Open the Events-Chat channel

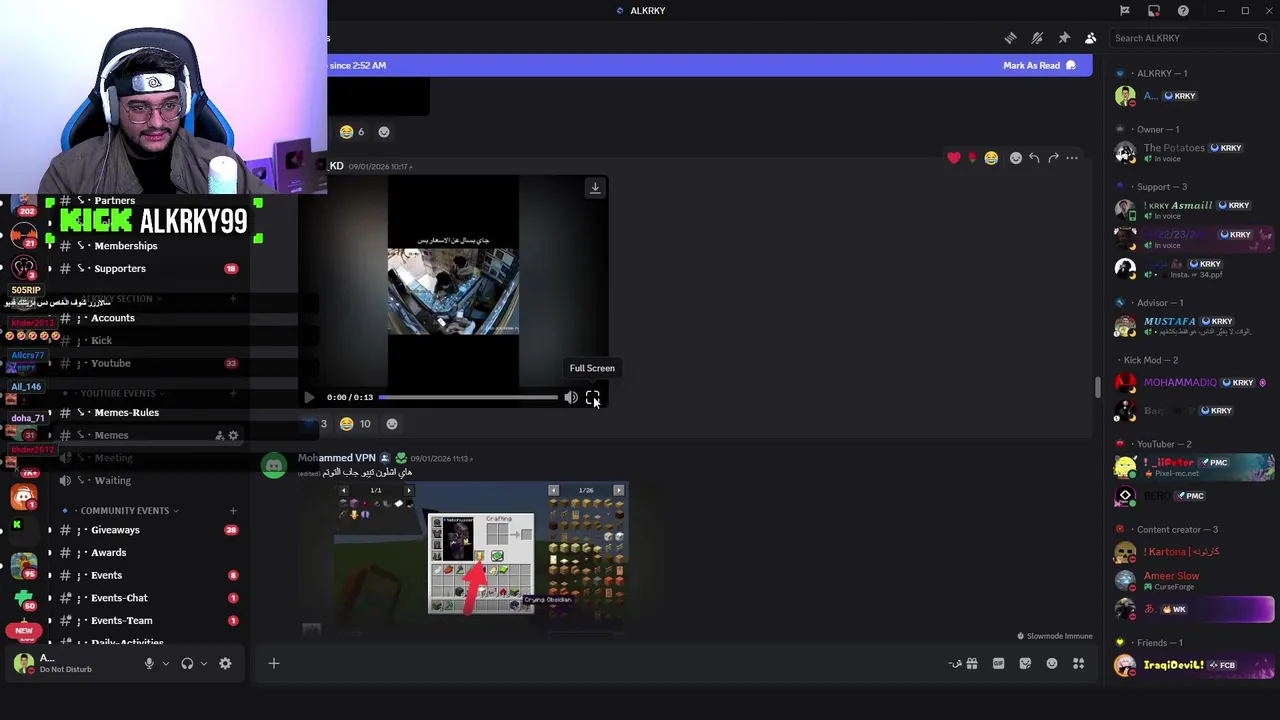119,598
